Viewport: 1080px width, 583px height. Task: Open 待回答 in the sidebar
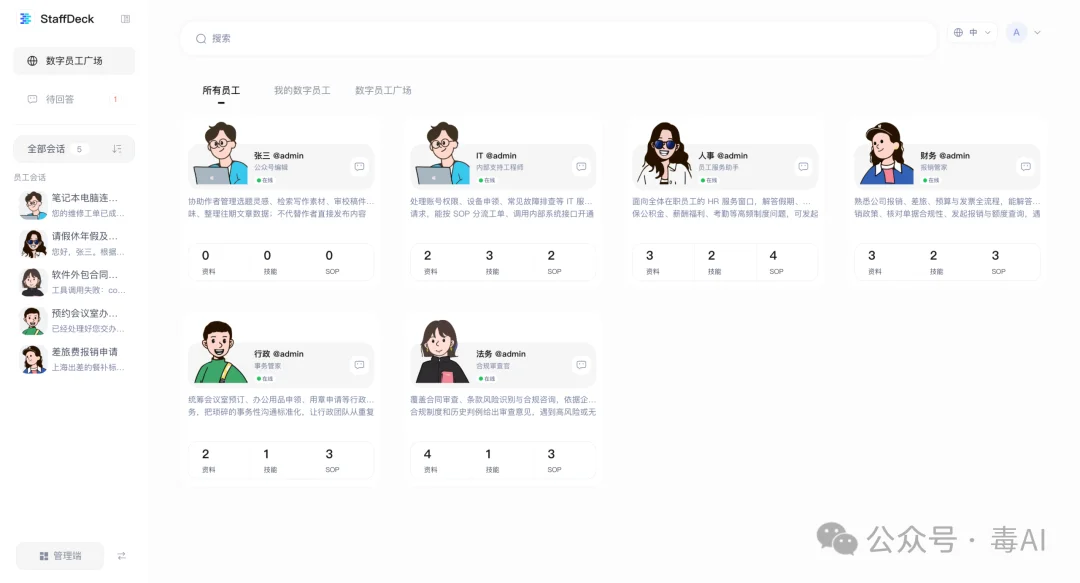74,99
